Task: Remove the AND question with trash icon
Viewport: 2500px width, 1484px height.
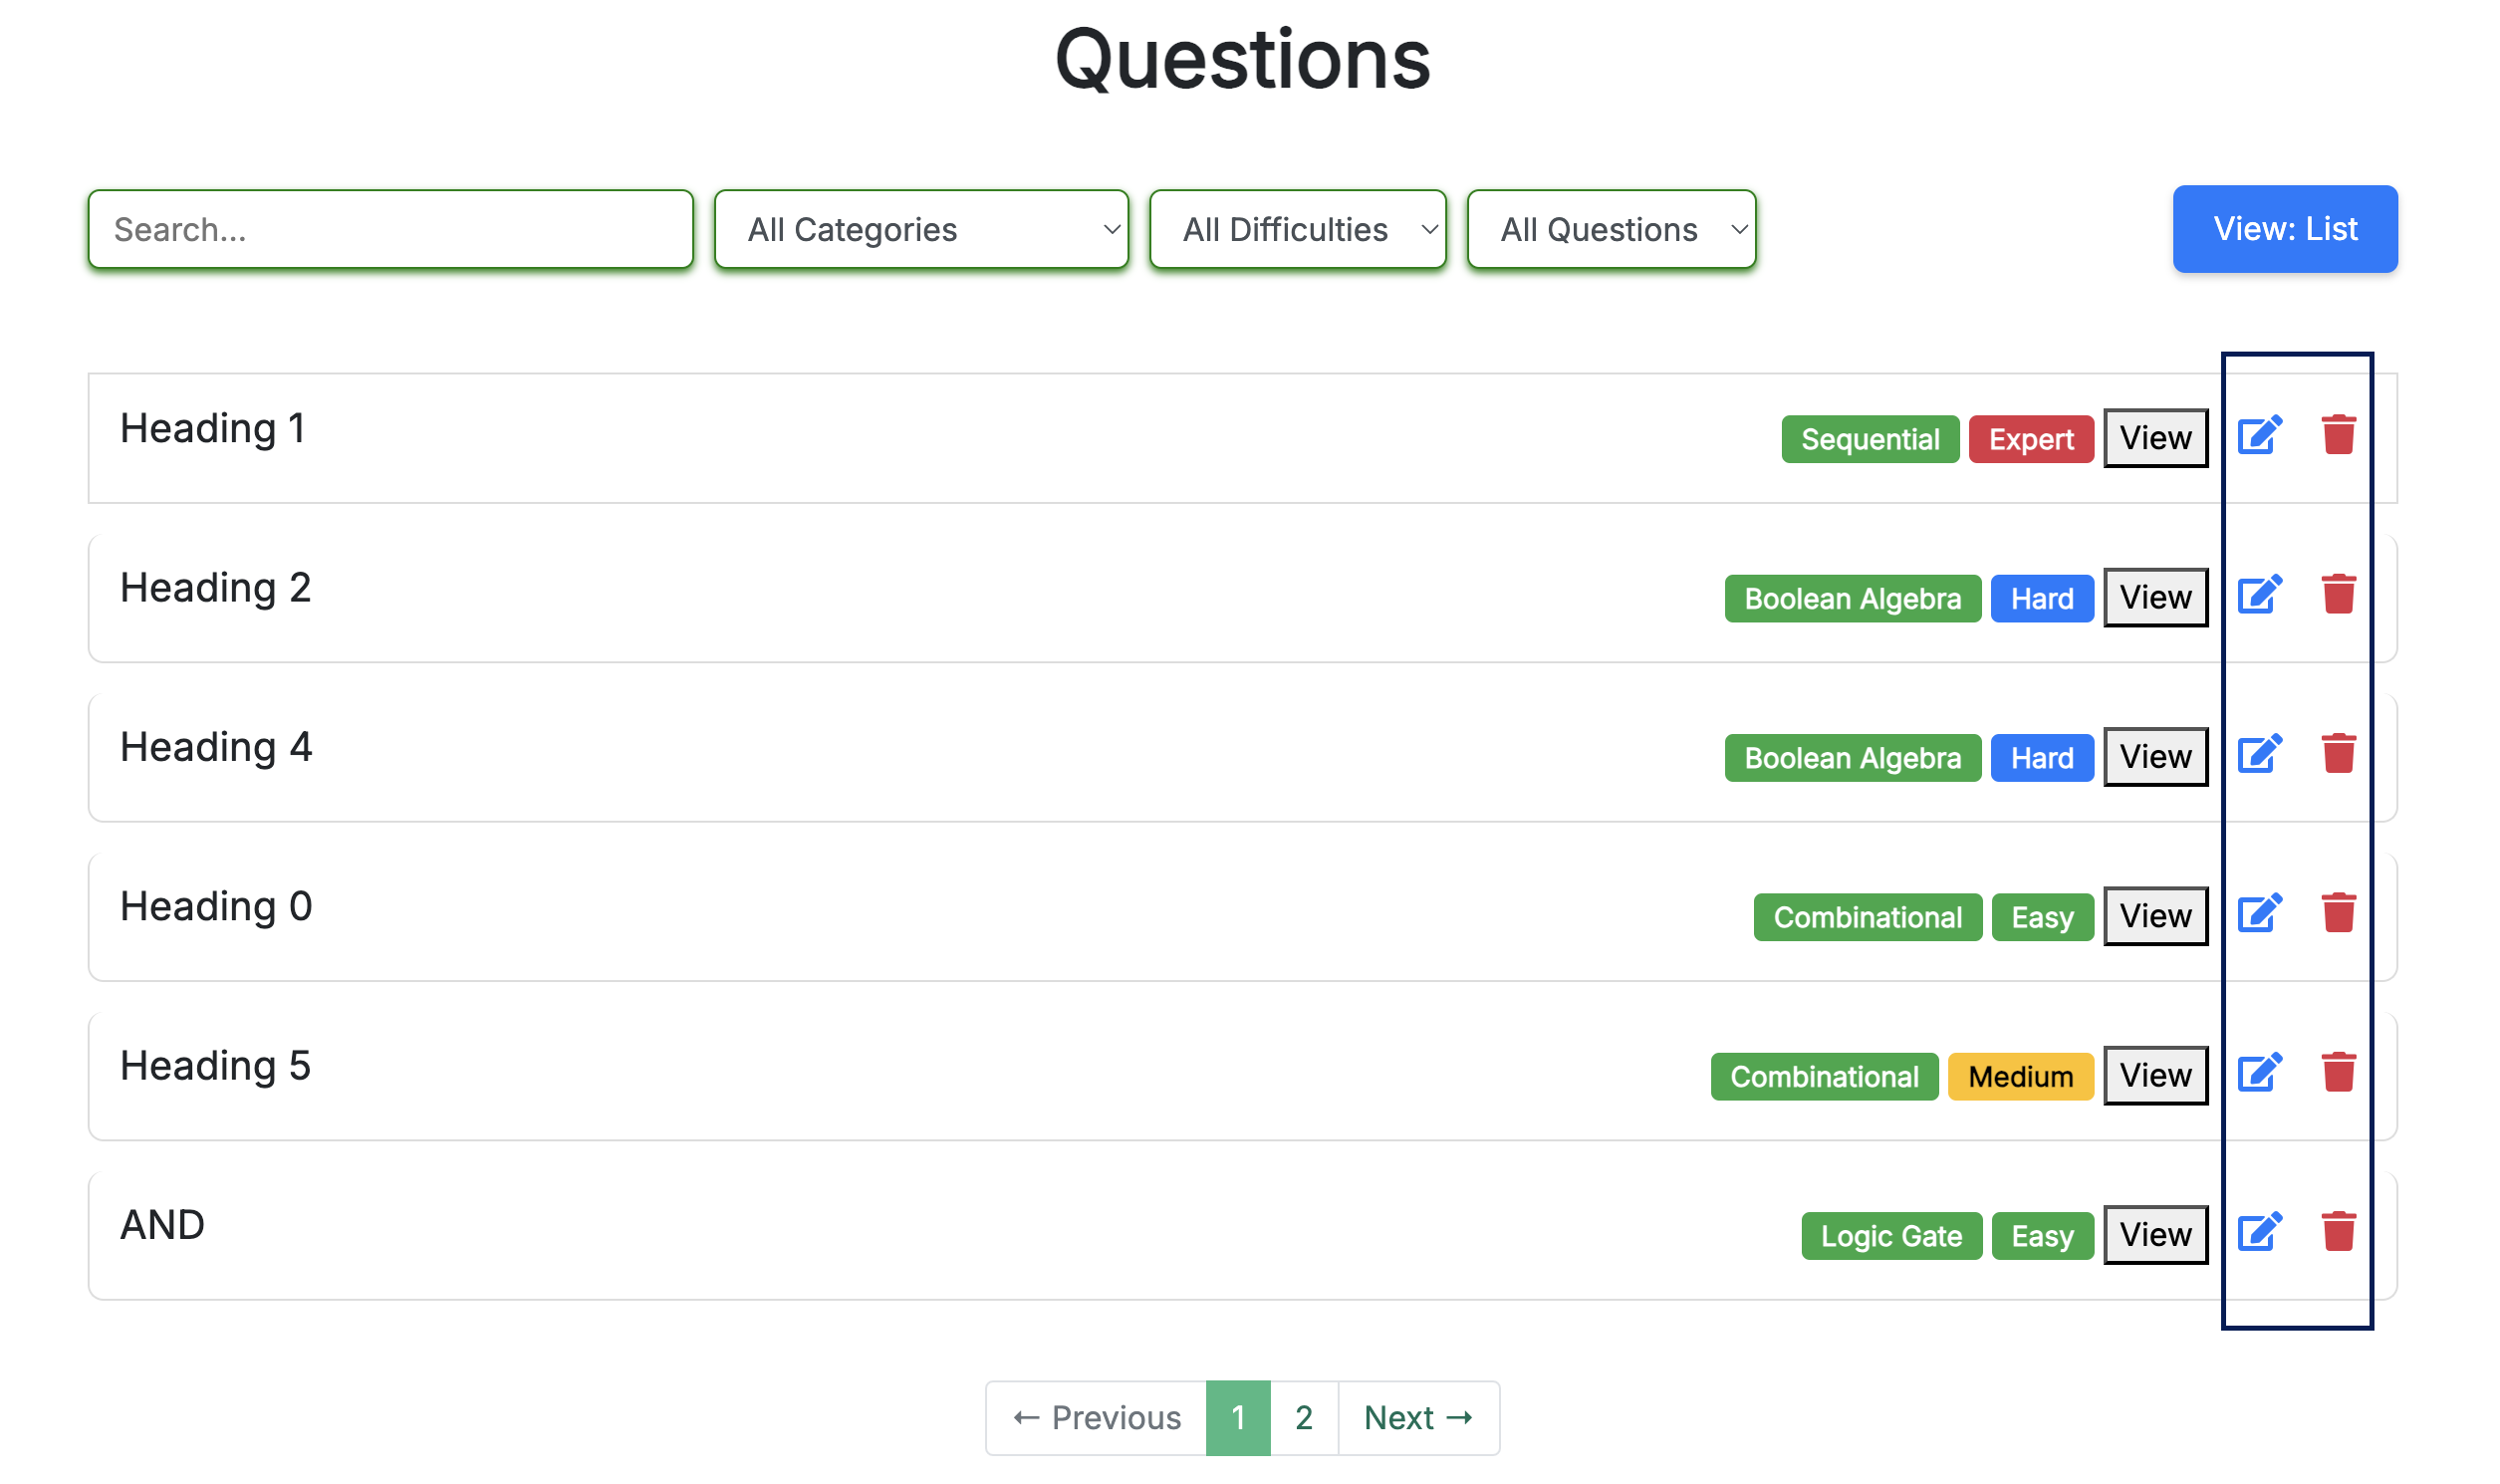Action: 2338,1232
